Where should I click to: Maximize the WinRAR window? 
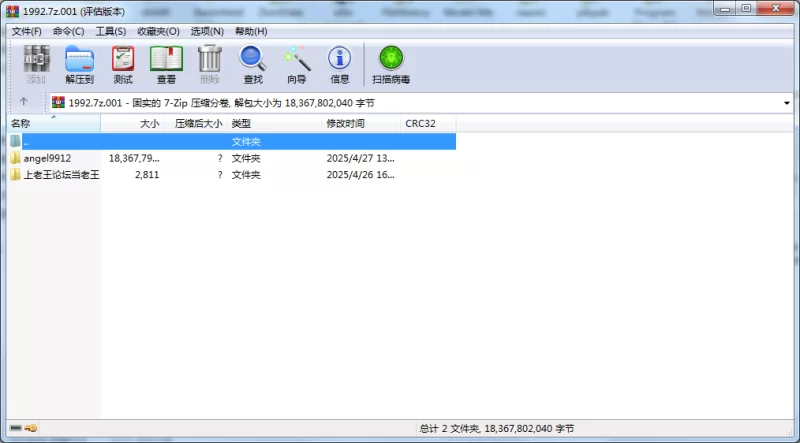pos(746,8)
